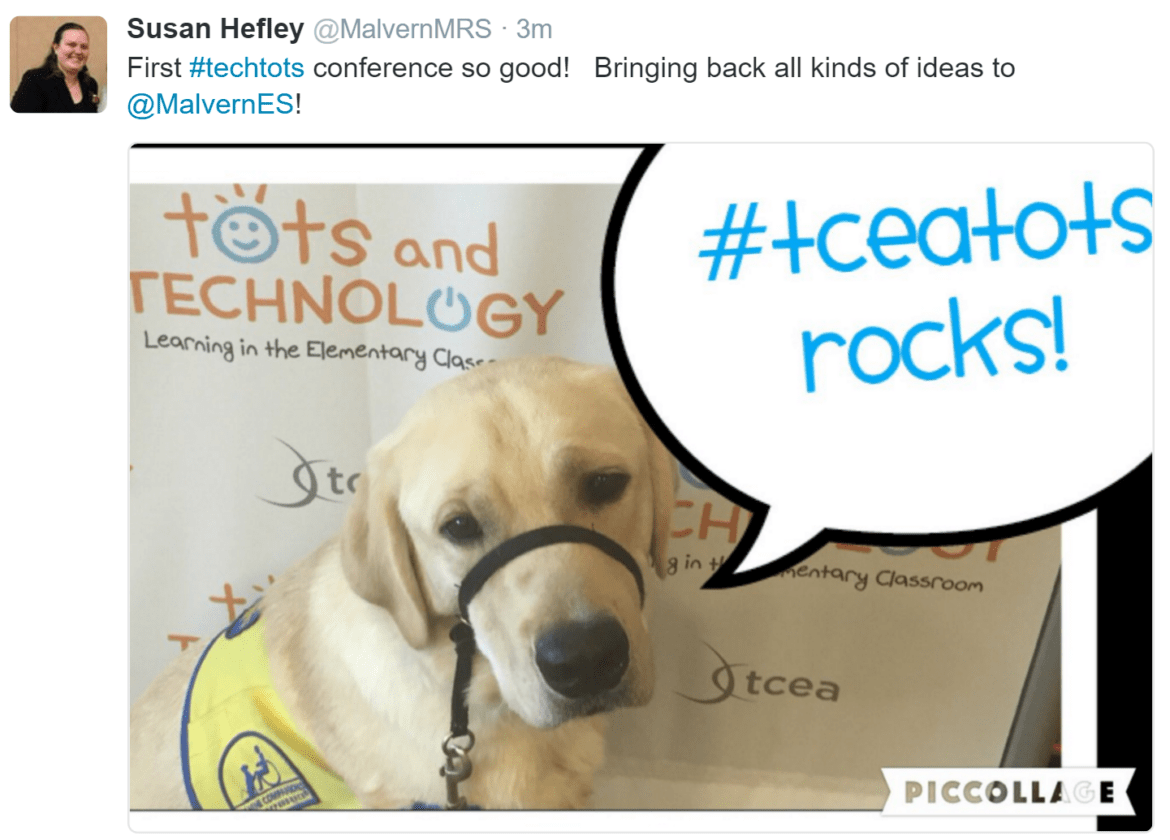Image resolution: width=1170 pixels, height=840 pixels.
Task: Expand the attached dog photo
Action: pyautogui.click(x=641, y=487)
